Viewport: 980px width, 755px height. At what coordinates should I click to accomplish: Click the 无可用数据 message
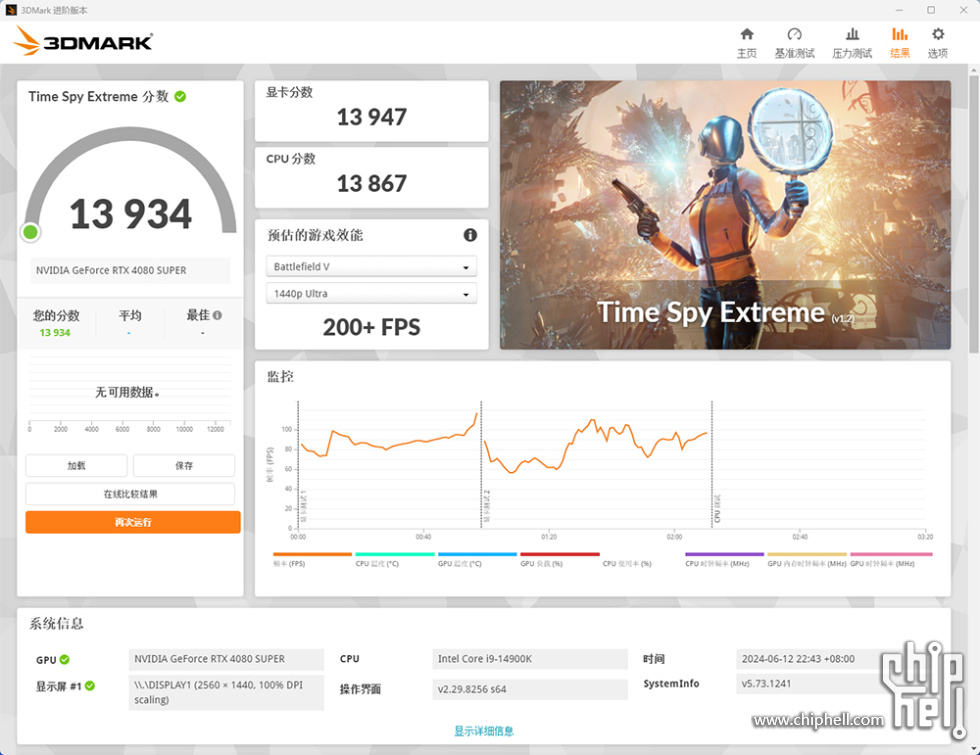point(127,392)
